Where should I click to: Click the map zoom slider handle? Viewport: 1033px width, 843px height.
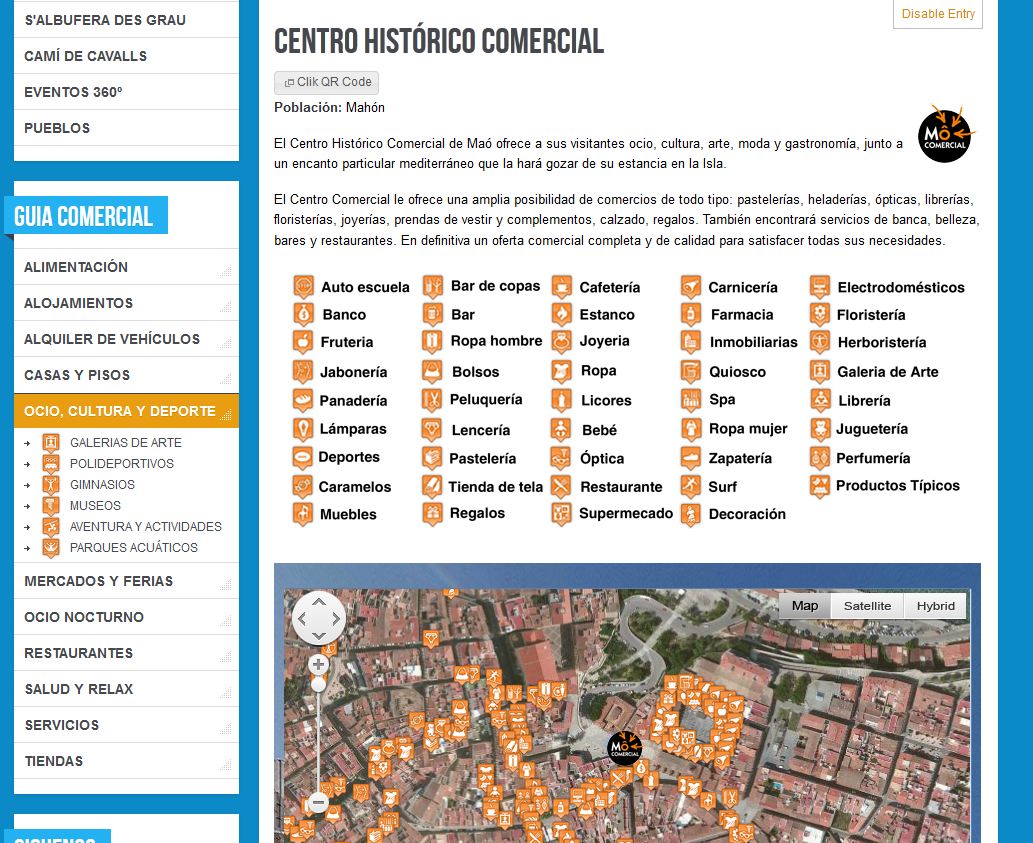(319, 684)
